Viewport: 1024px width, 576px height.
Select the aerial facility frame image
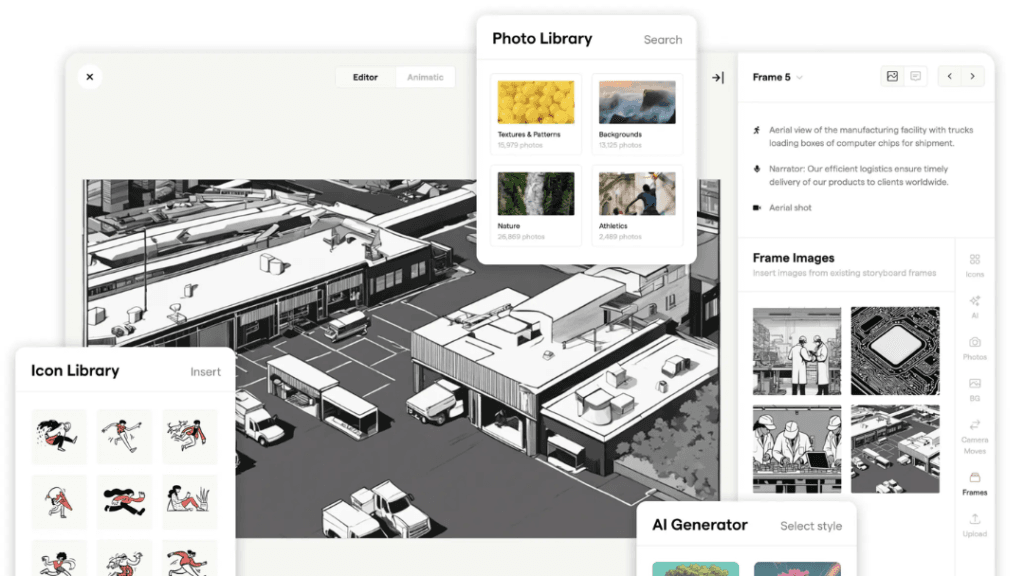[x=895, y=449]
